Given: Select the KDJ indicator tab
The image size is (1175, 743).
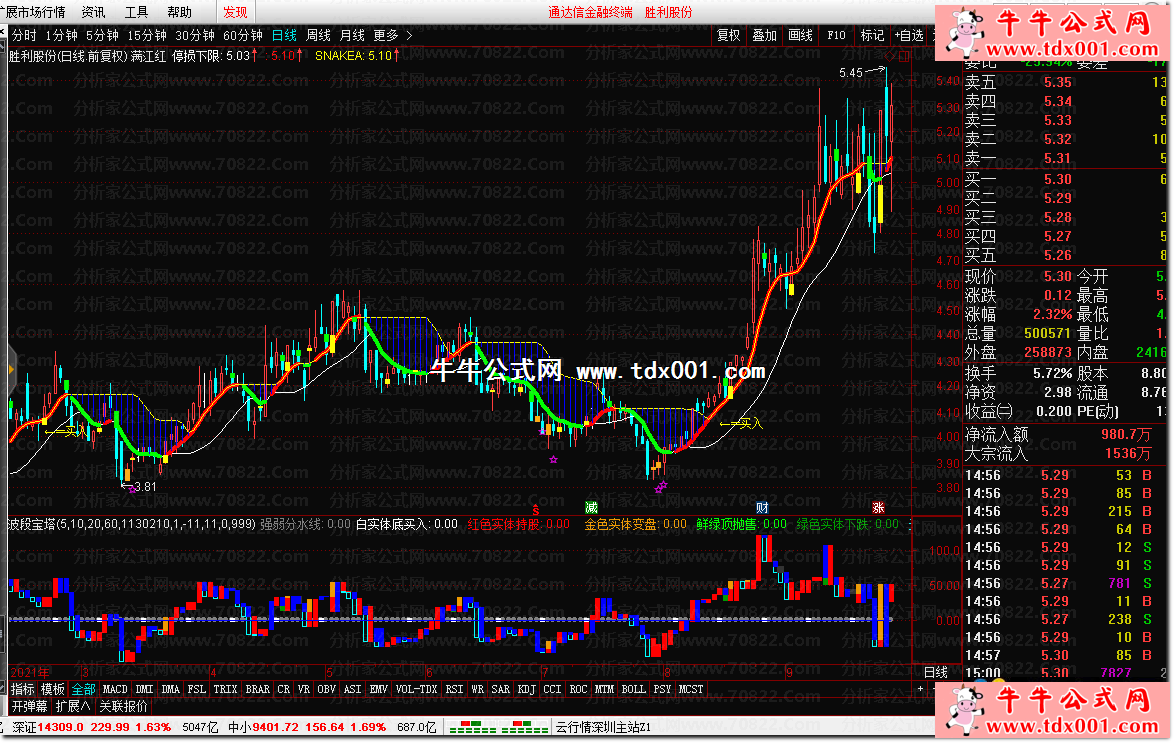Looking at the screenshot, I should (527, 689).
